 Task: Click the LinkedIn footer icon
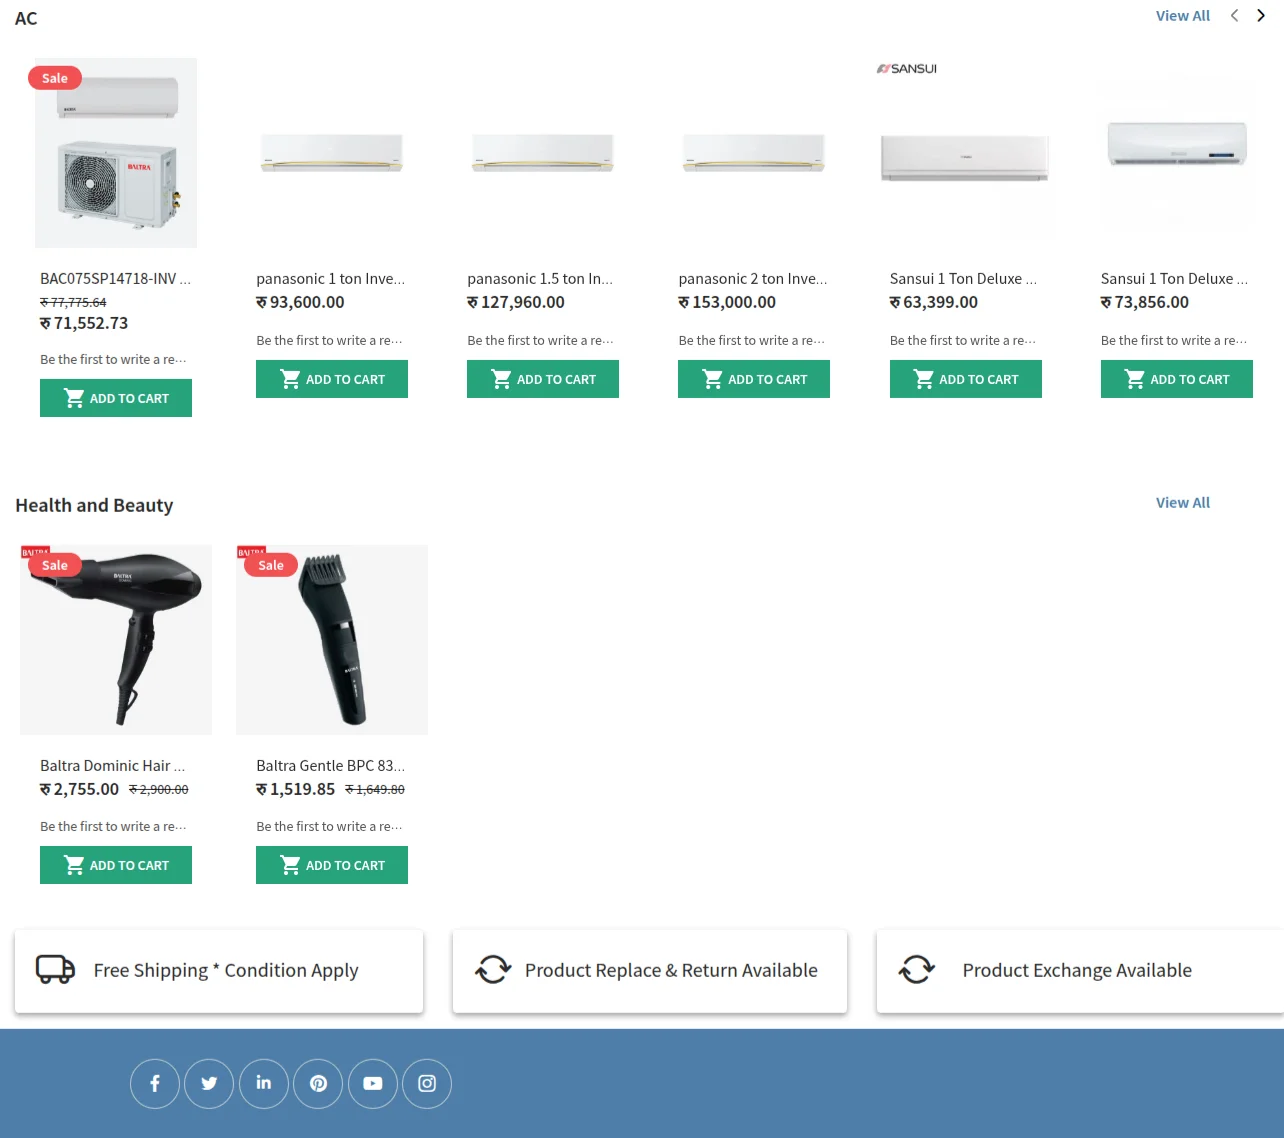click(x=263, y=1083)
